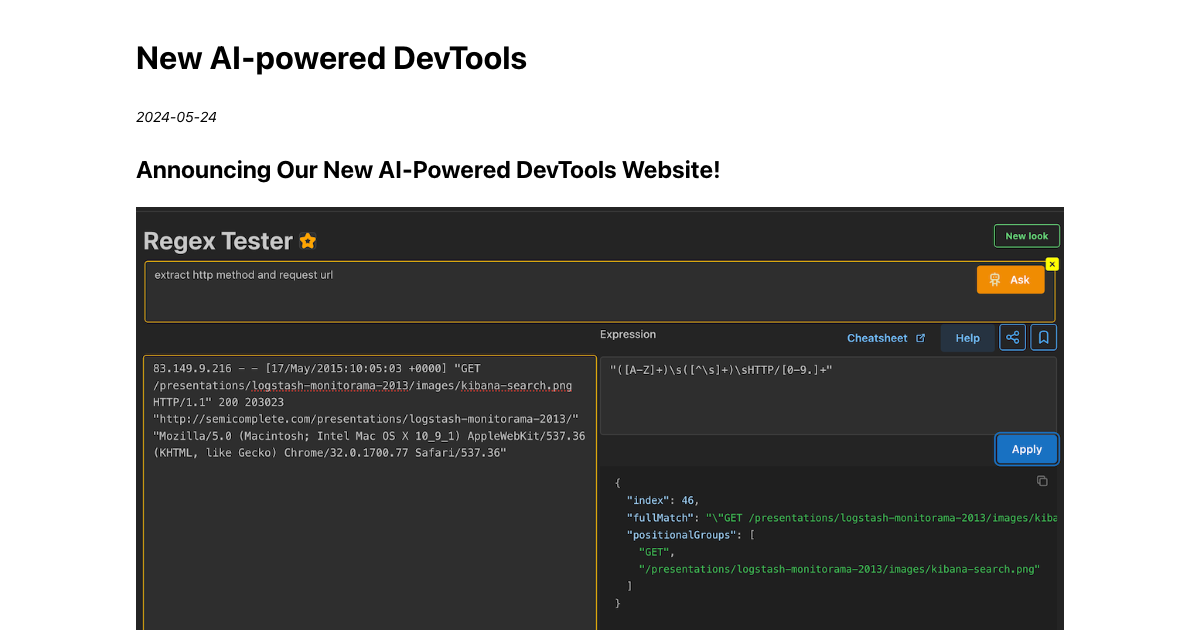Click the Ask button
The height and width of the screenshot is (630, 1200).
[1010, 280]
